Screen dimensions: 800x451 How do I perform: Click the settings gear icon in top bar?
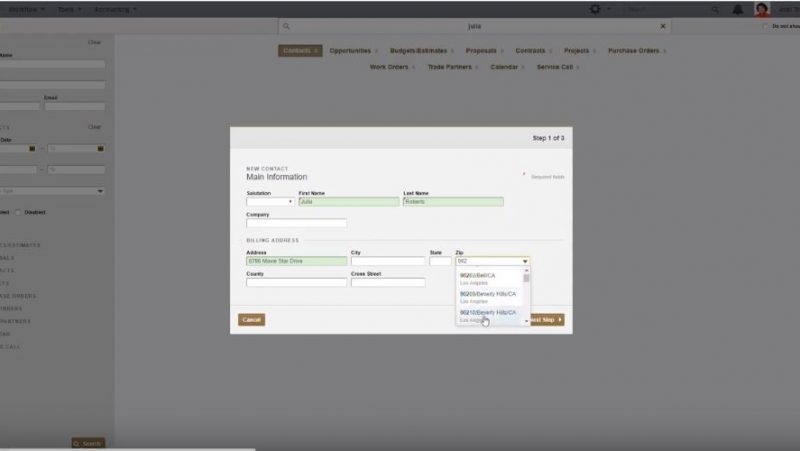(596, 9)
